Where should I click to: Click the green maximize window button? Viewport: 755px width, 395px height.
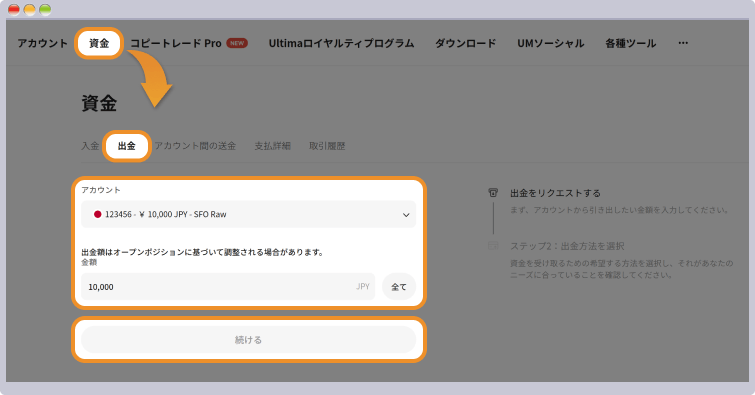point(45,9)
